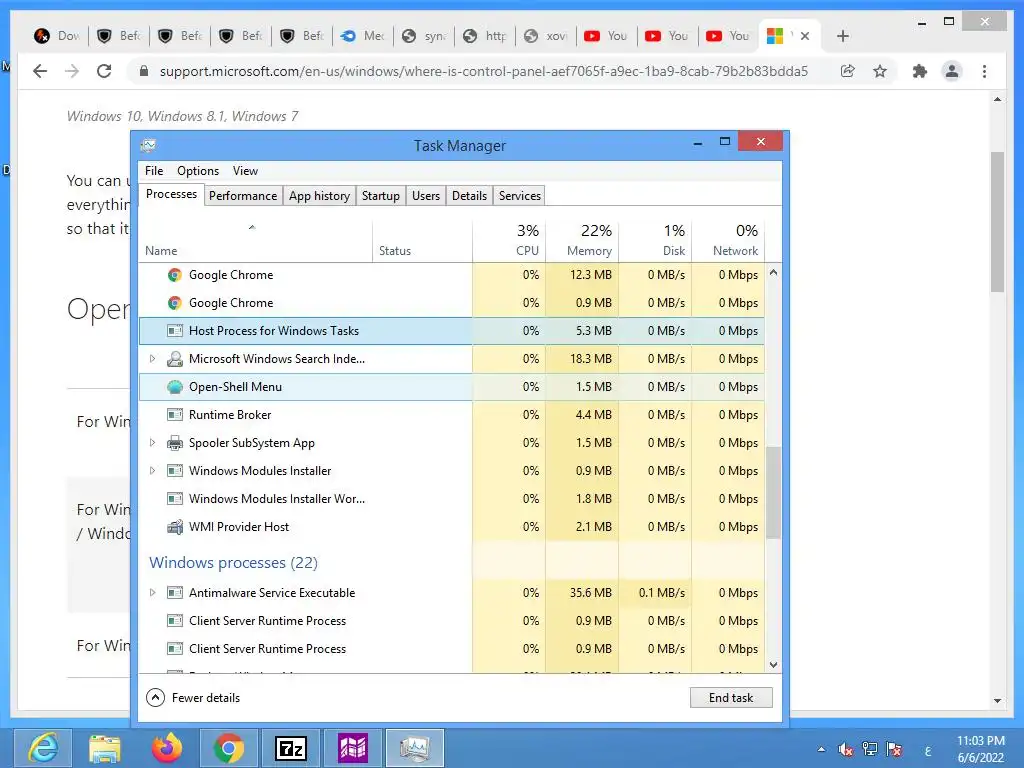This screenshot has height=768, width=1024.
Task: Click the 35.6 MB memory value
Action: (x=590, y=593)
